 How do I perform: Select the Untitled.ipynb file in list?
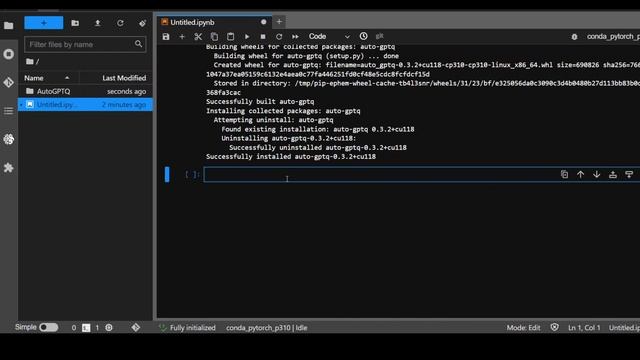tap(85, 105)
